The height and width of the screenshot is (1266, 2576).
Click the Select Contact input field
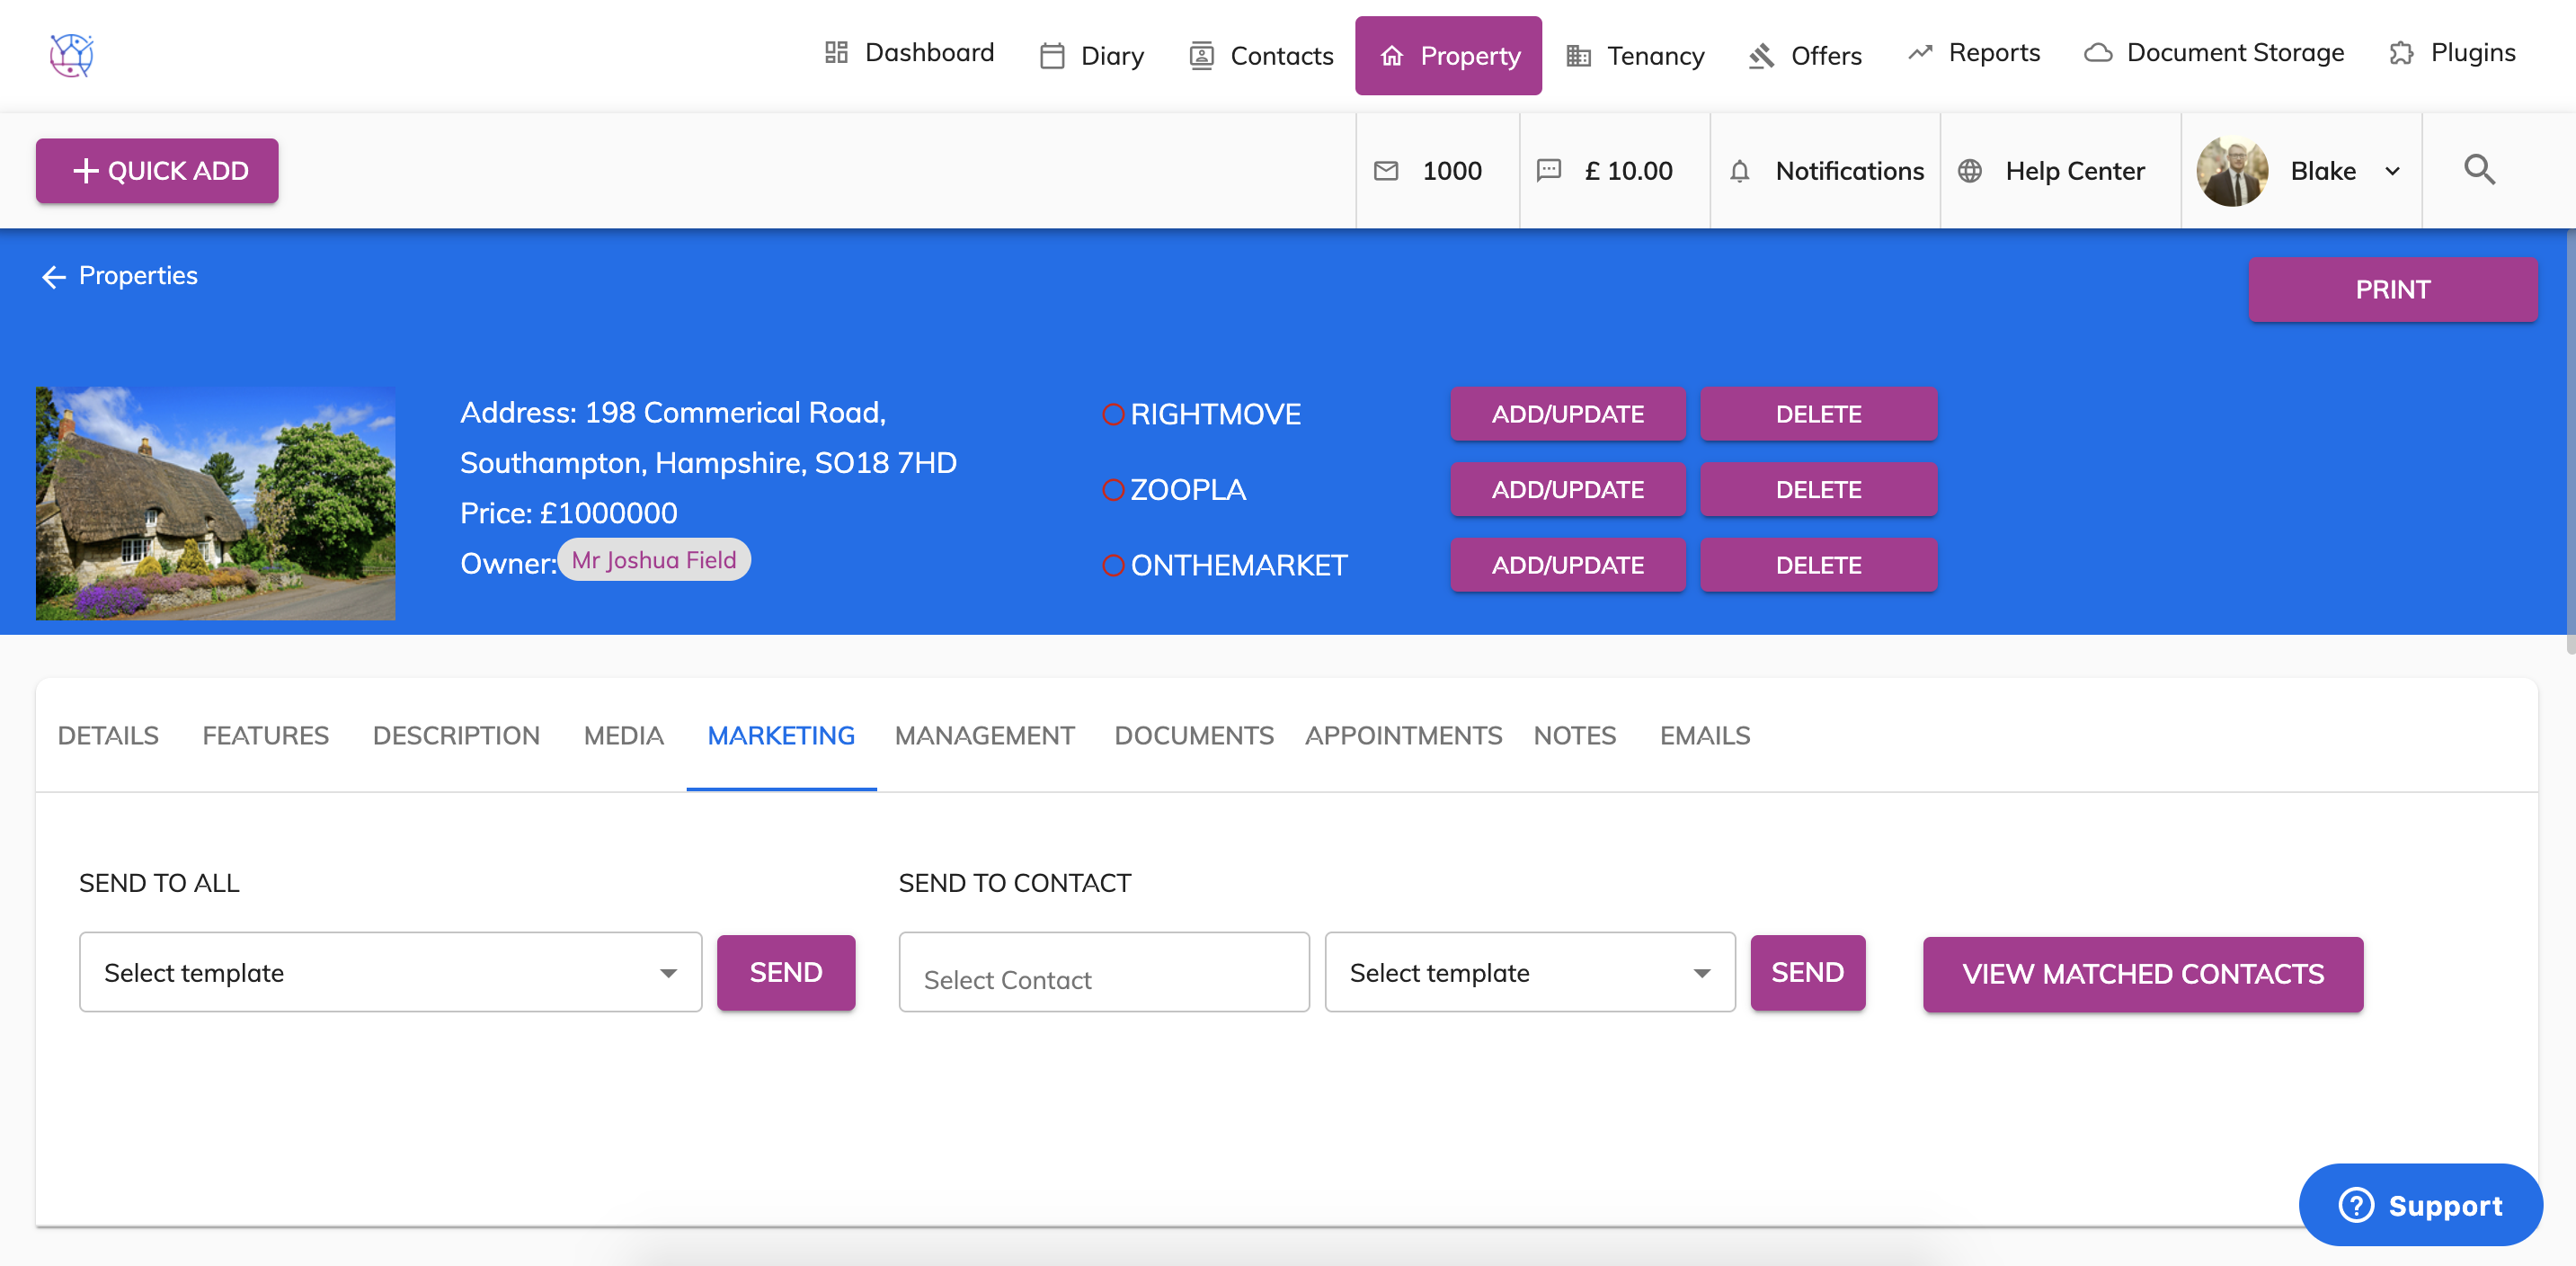[1103, 973]
